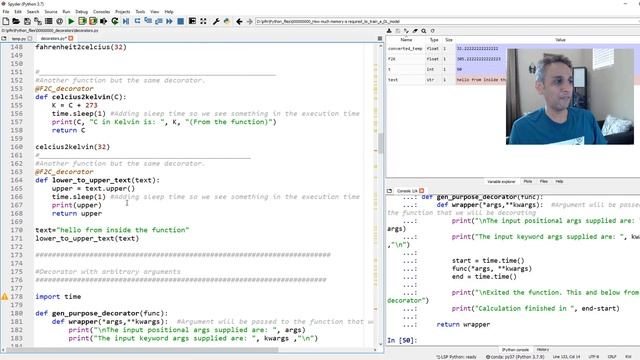Image resolution: width=640 pixels, height=360 pixels.
Task: Open the View menu
Action: (x=155, y=12)
